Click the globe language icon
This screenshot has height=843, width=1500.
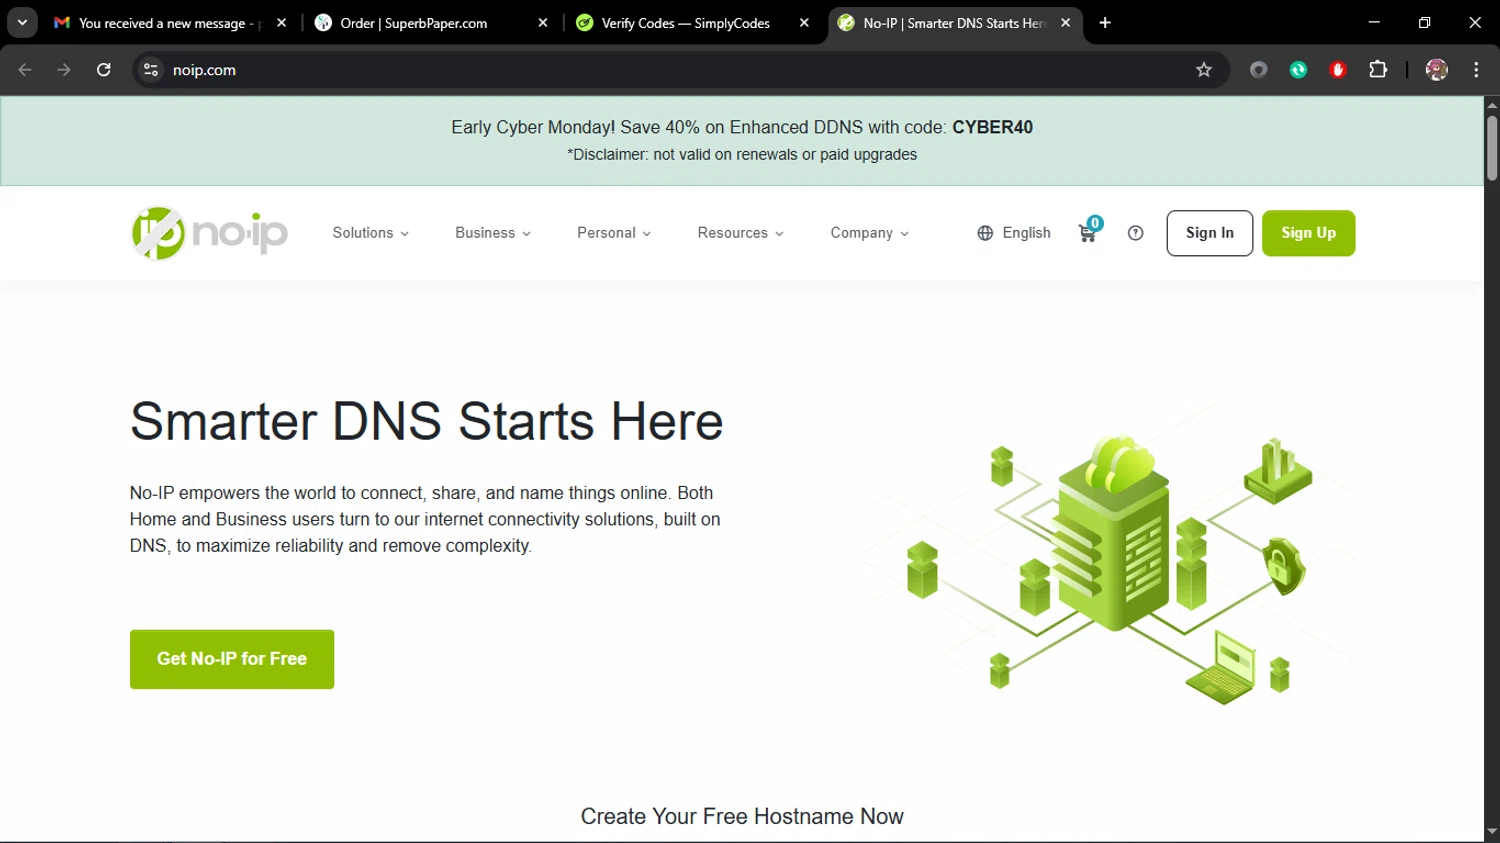click(985, 233)
